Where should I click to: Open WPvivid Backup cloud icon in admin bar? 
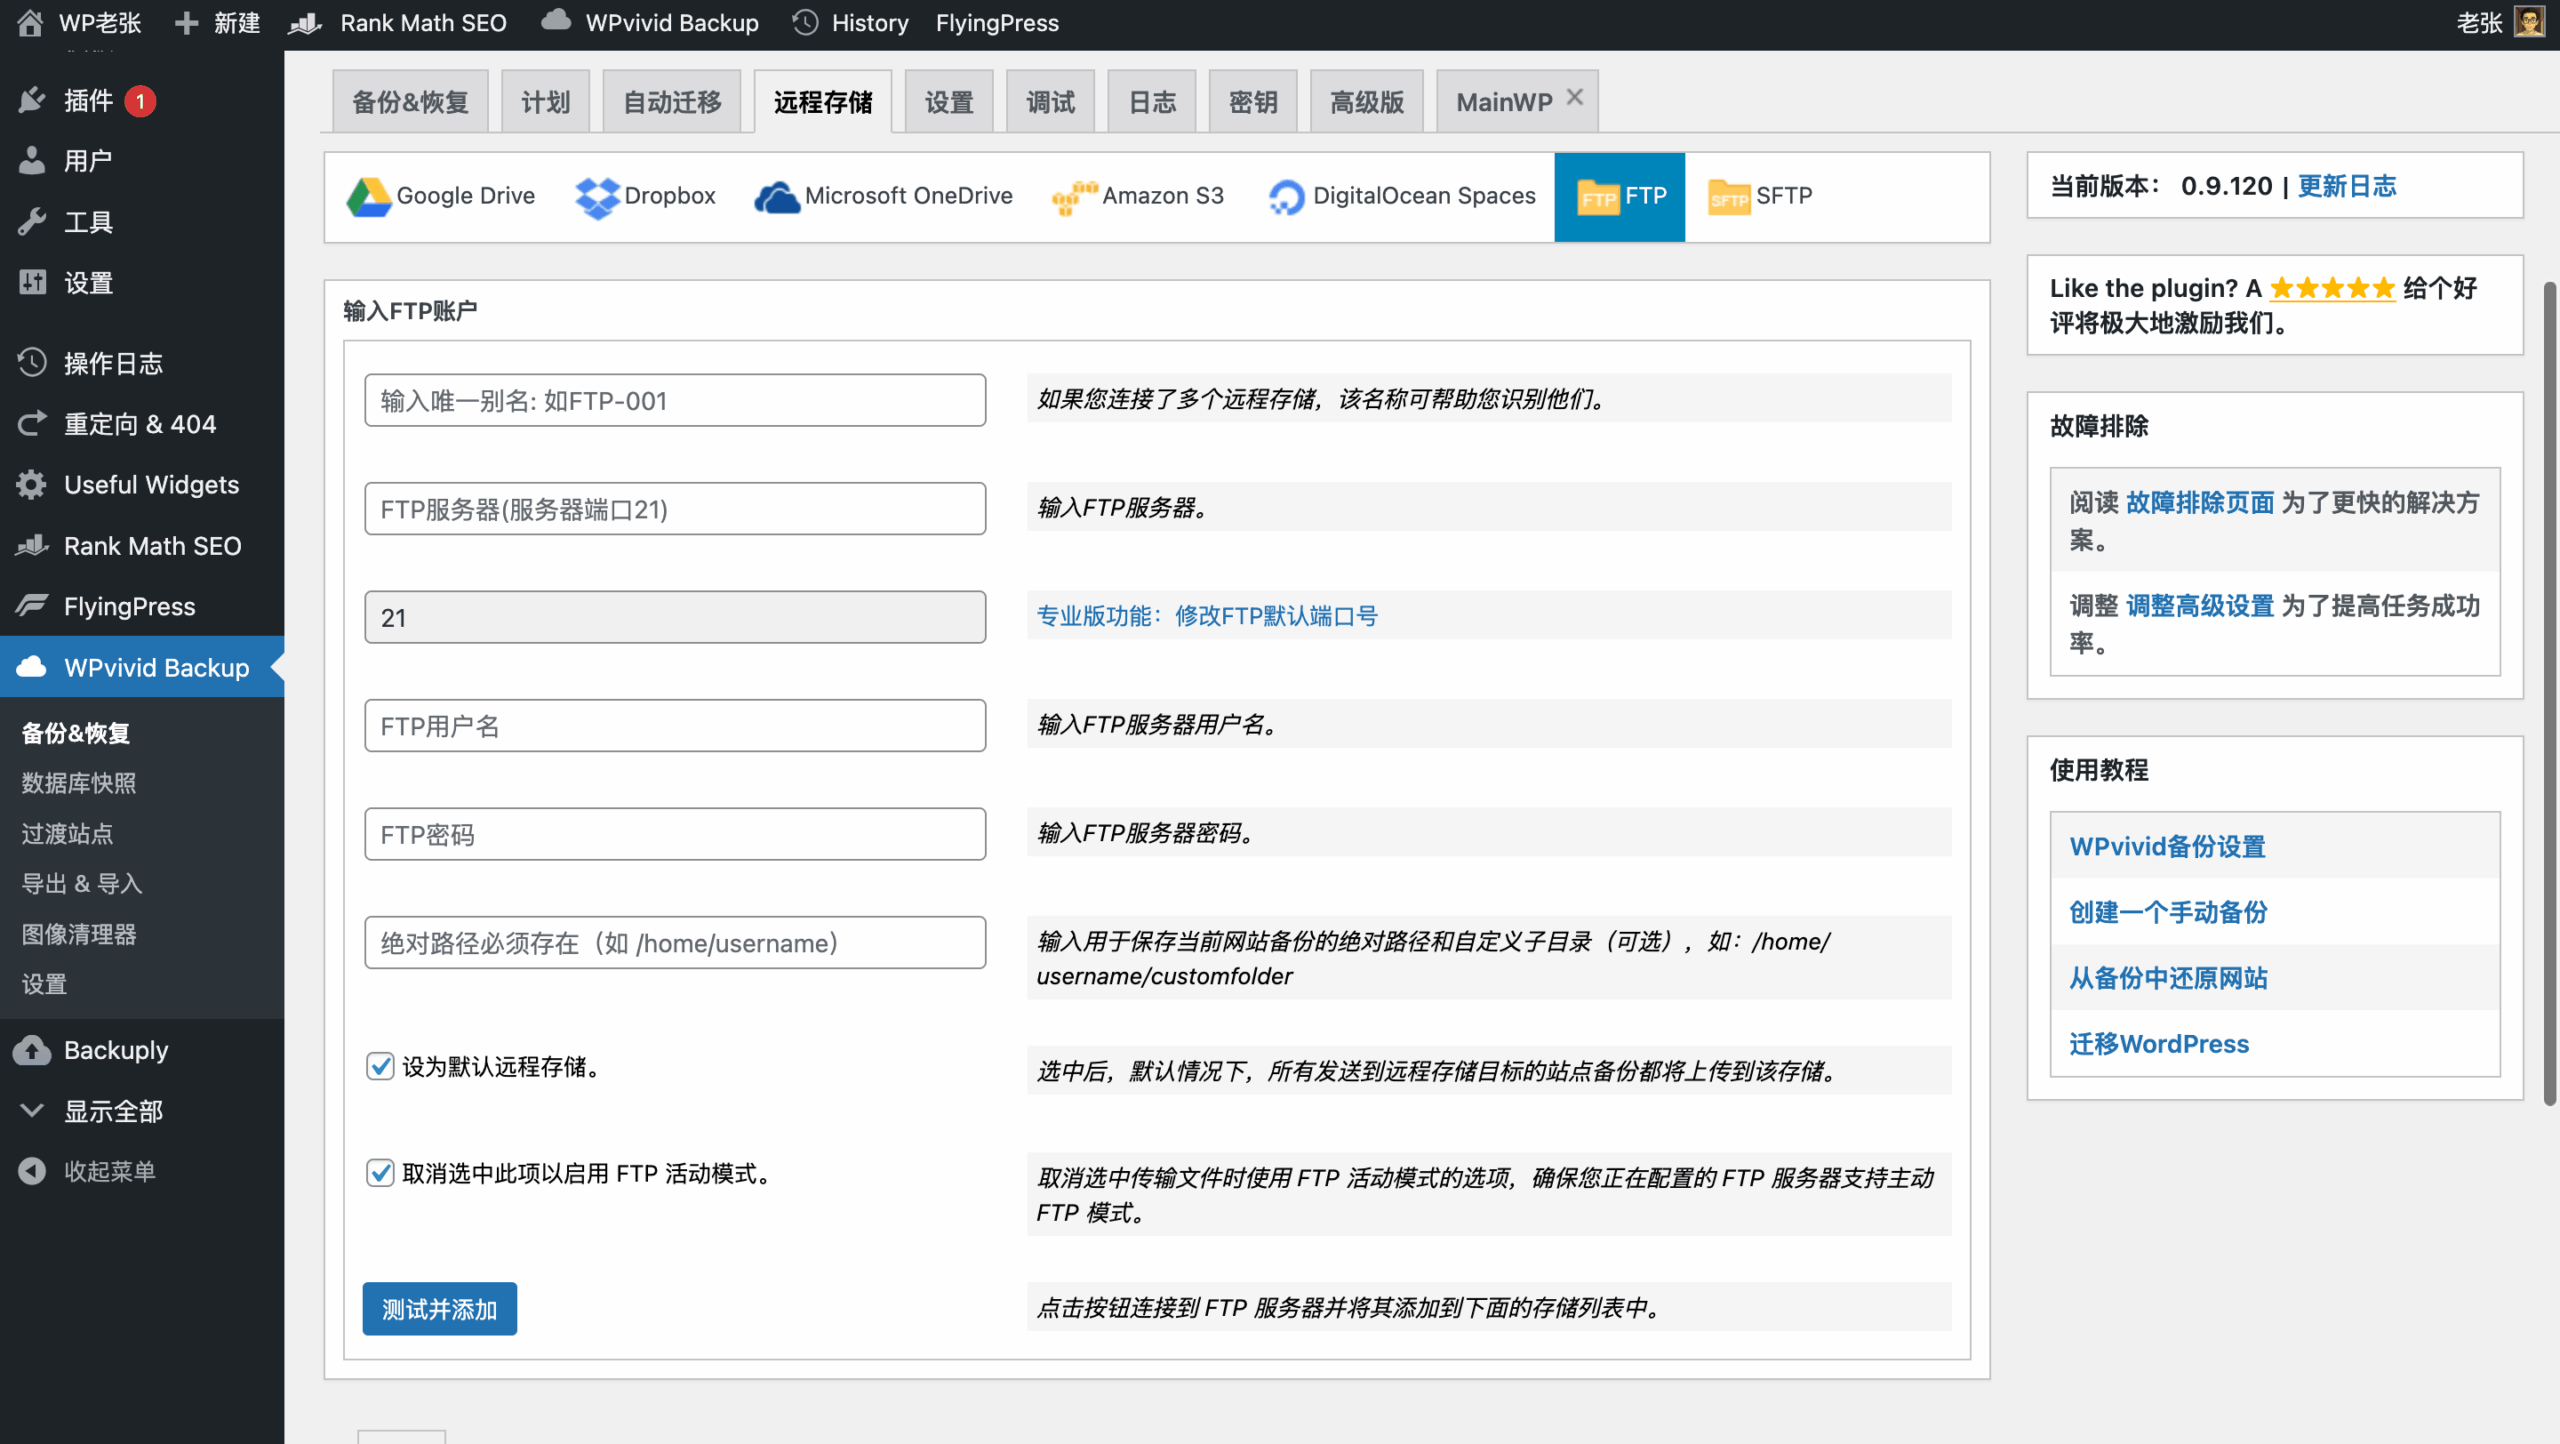(x=556, y=22)
